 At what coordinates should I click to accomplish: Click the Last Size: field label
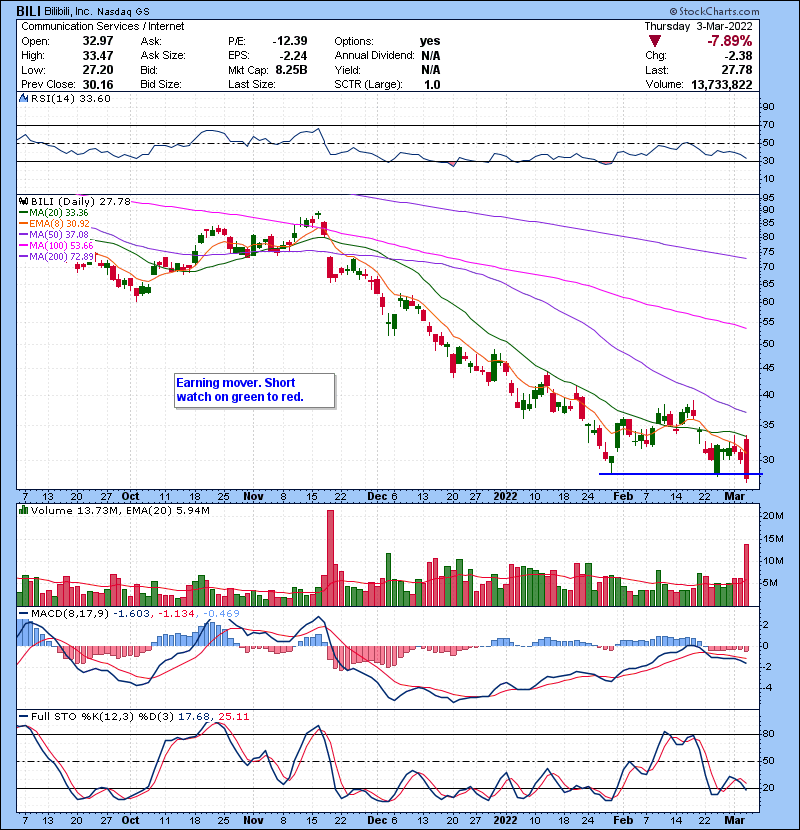(x=251, y=85)
